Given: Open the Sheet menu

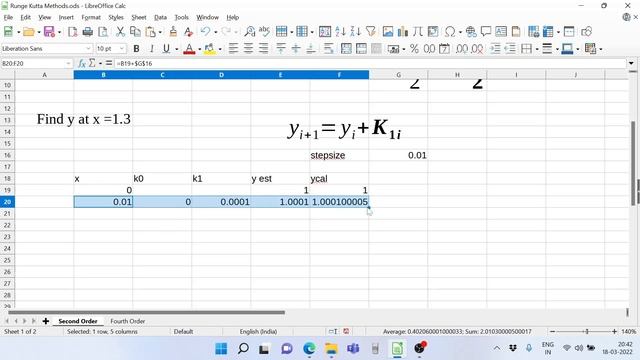Looking at the screenshot, I should tap(139, 17).
